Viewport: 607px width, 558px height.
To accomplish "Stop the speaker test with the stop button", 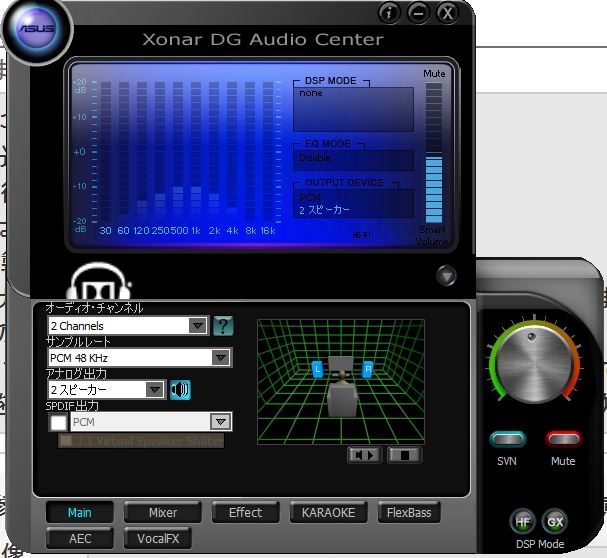I will pyautogui.click(x=404, y=455).
